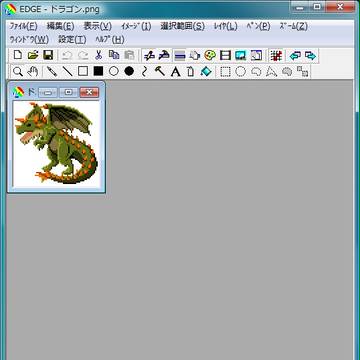This screenshot has width=360, height=360.
Task: Open the 選択範囲(S) menu
Action: coord(182,26)
